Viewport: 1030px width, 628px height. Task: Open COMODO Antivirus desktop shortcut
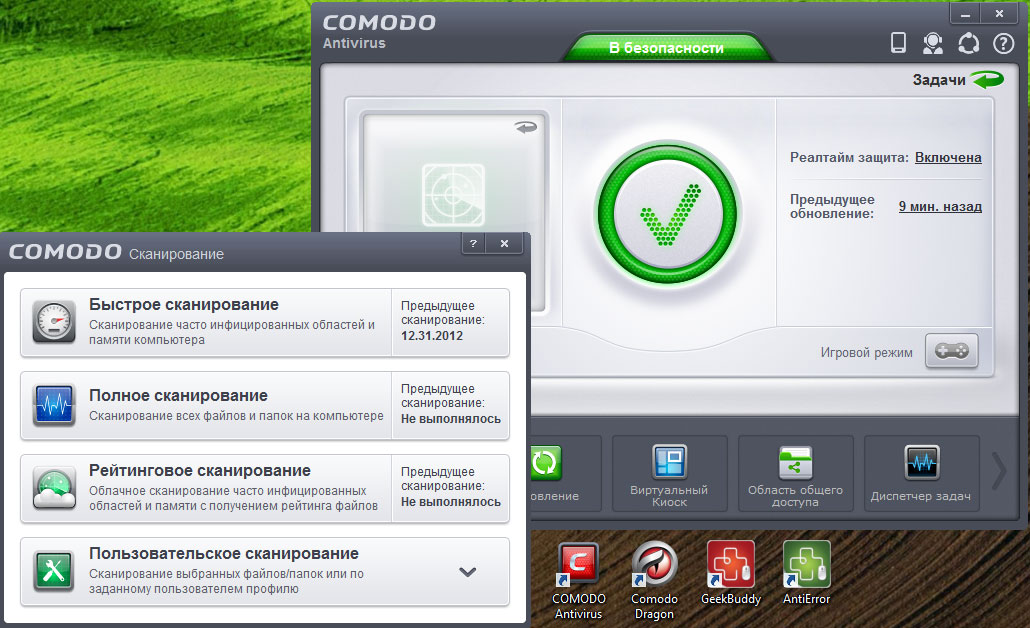tap(578, 581)
